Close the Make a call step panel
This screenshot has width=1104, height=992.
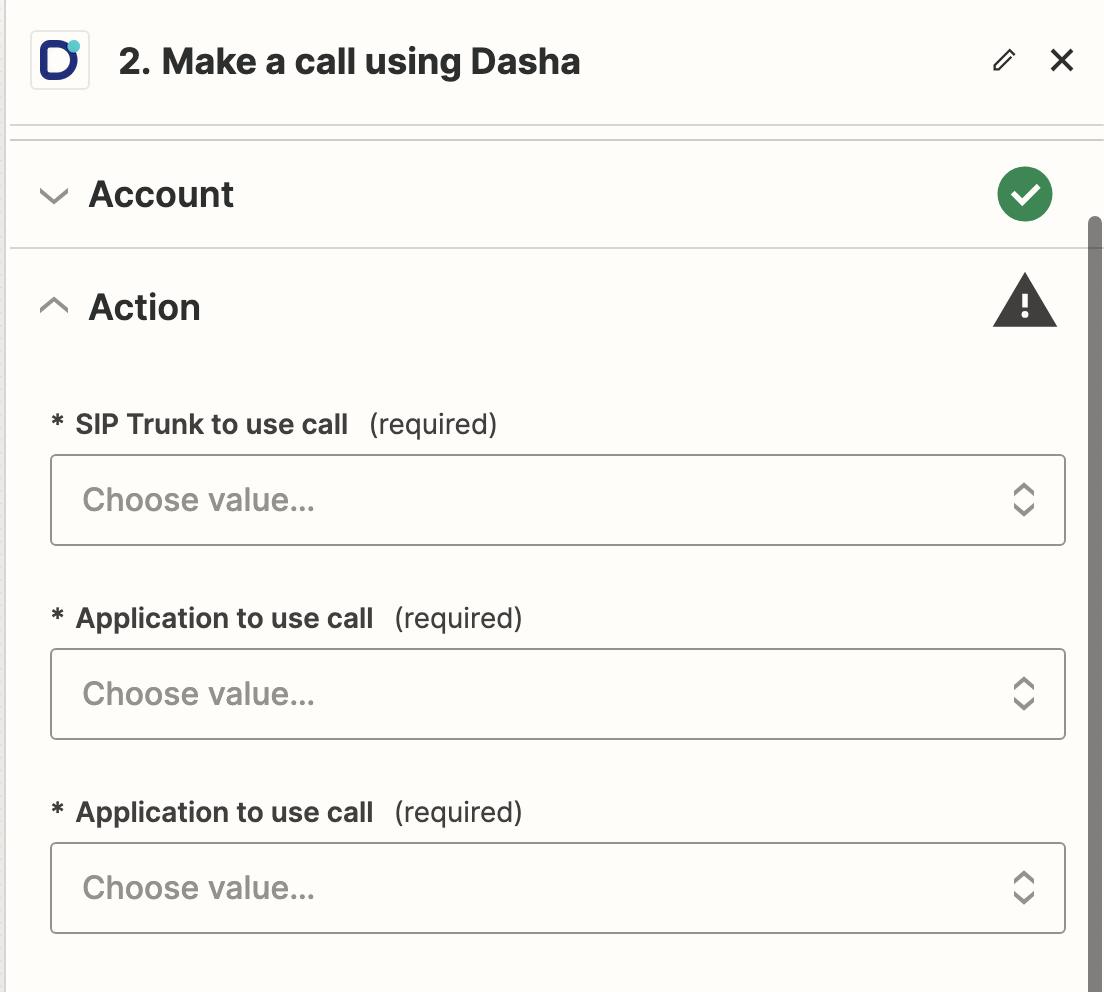(1061, 61)
